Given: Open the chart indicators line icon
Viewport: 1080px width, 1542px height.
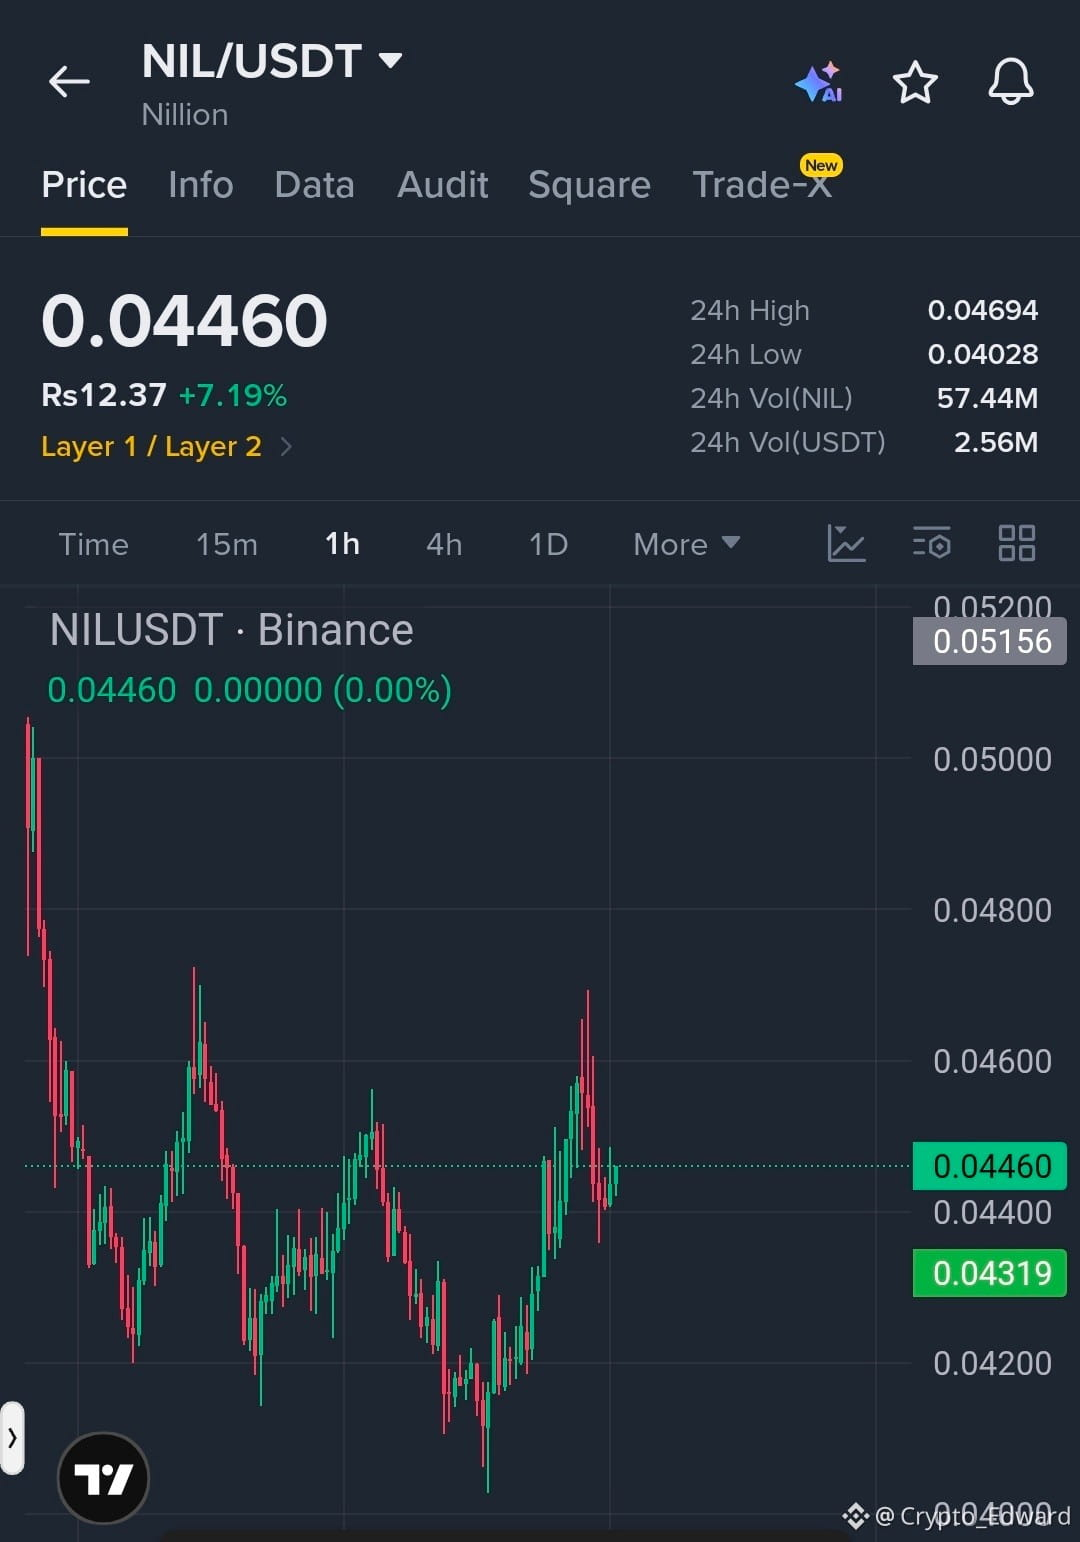Looking at the screenshot, I should (846, 543).
